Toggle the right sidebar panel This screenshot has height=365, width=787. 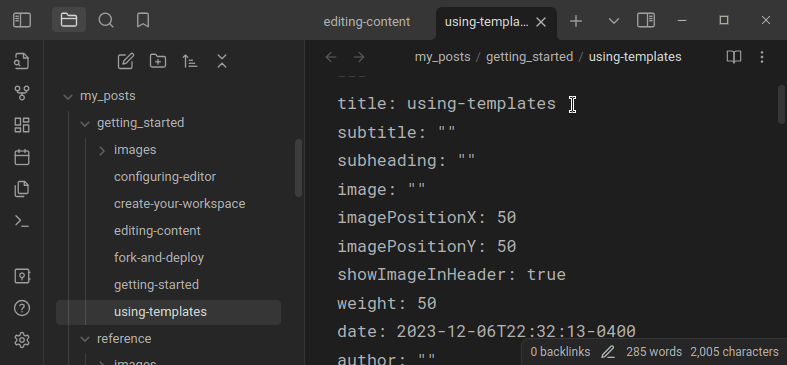[x=646, y=21]
